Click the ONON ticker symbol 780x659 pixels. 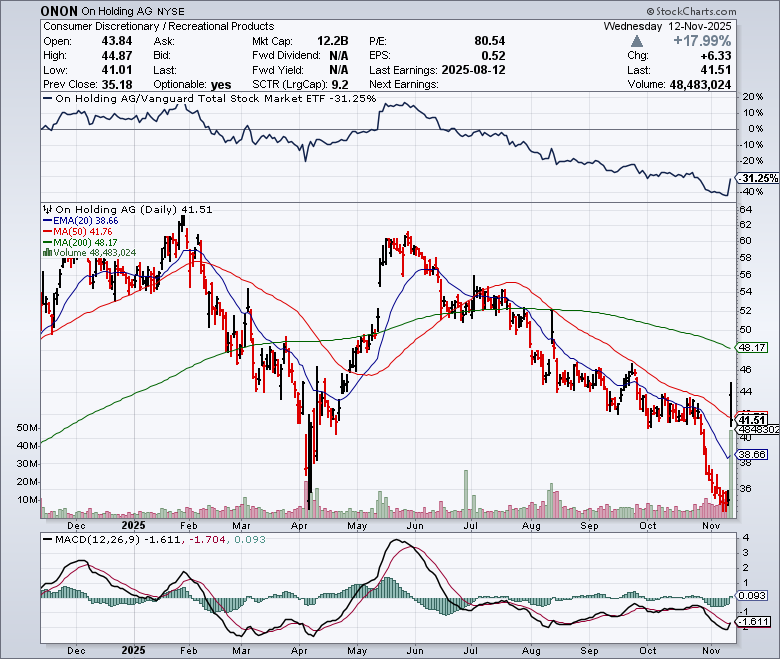(x=59, y=11)
